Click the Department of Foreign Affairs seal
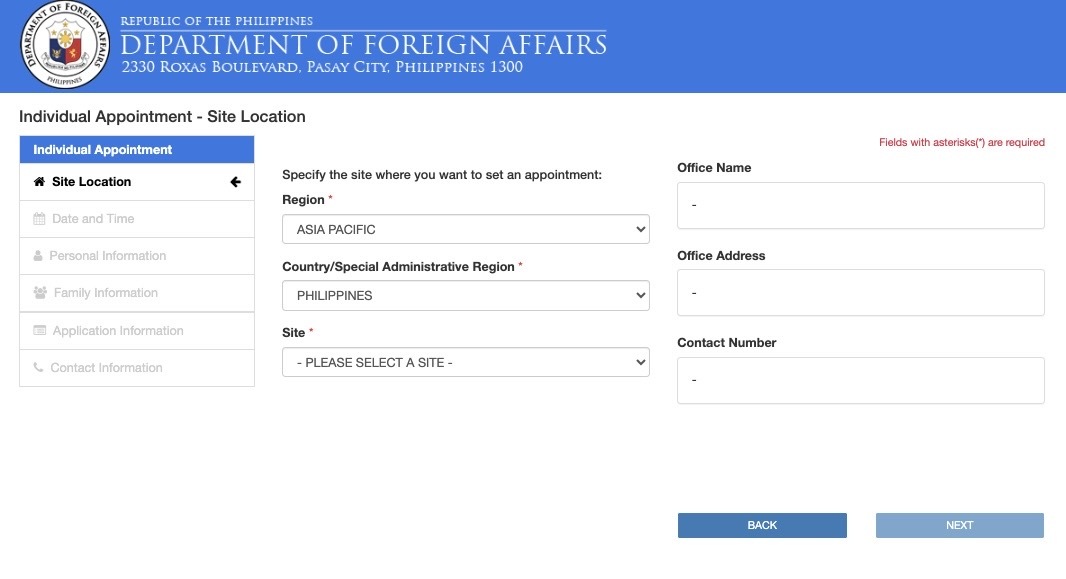 (x=63, y=45)
